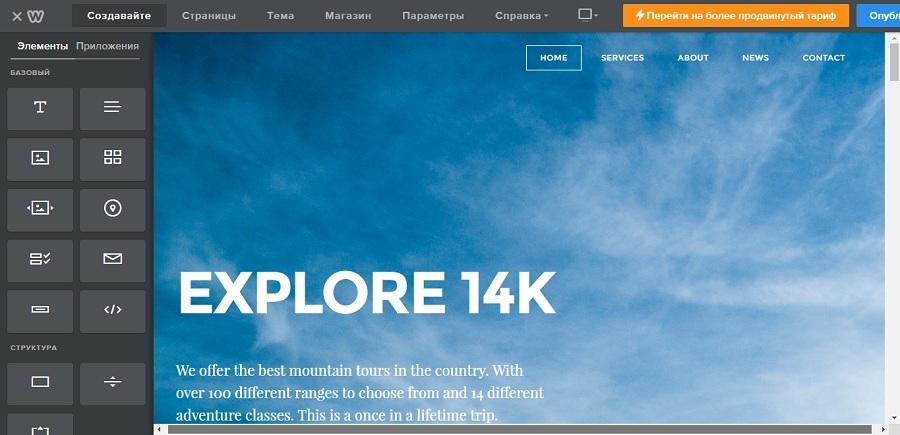
Task: Select the Slideshow element icon
Action: click(40, 210)
